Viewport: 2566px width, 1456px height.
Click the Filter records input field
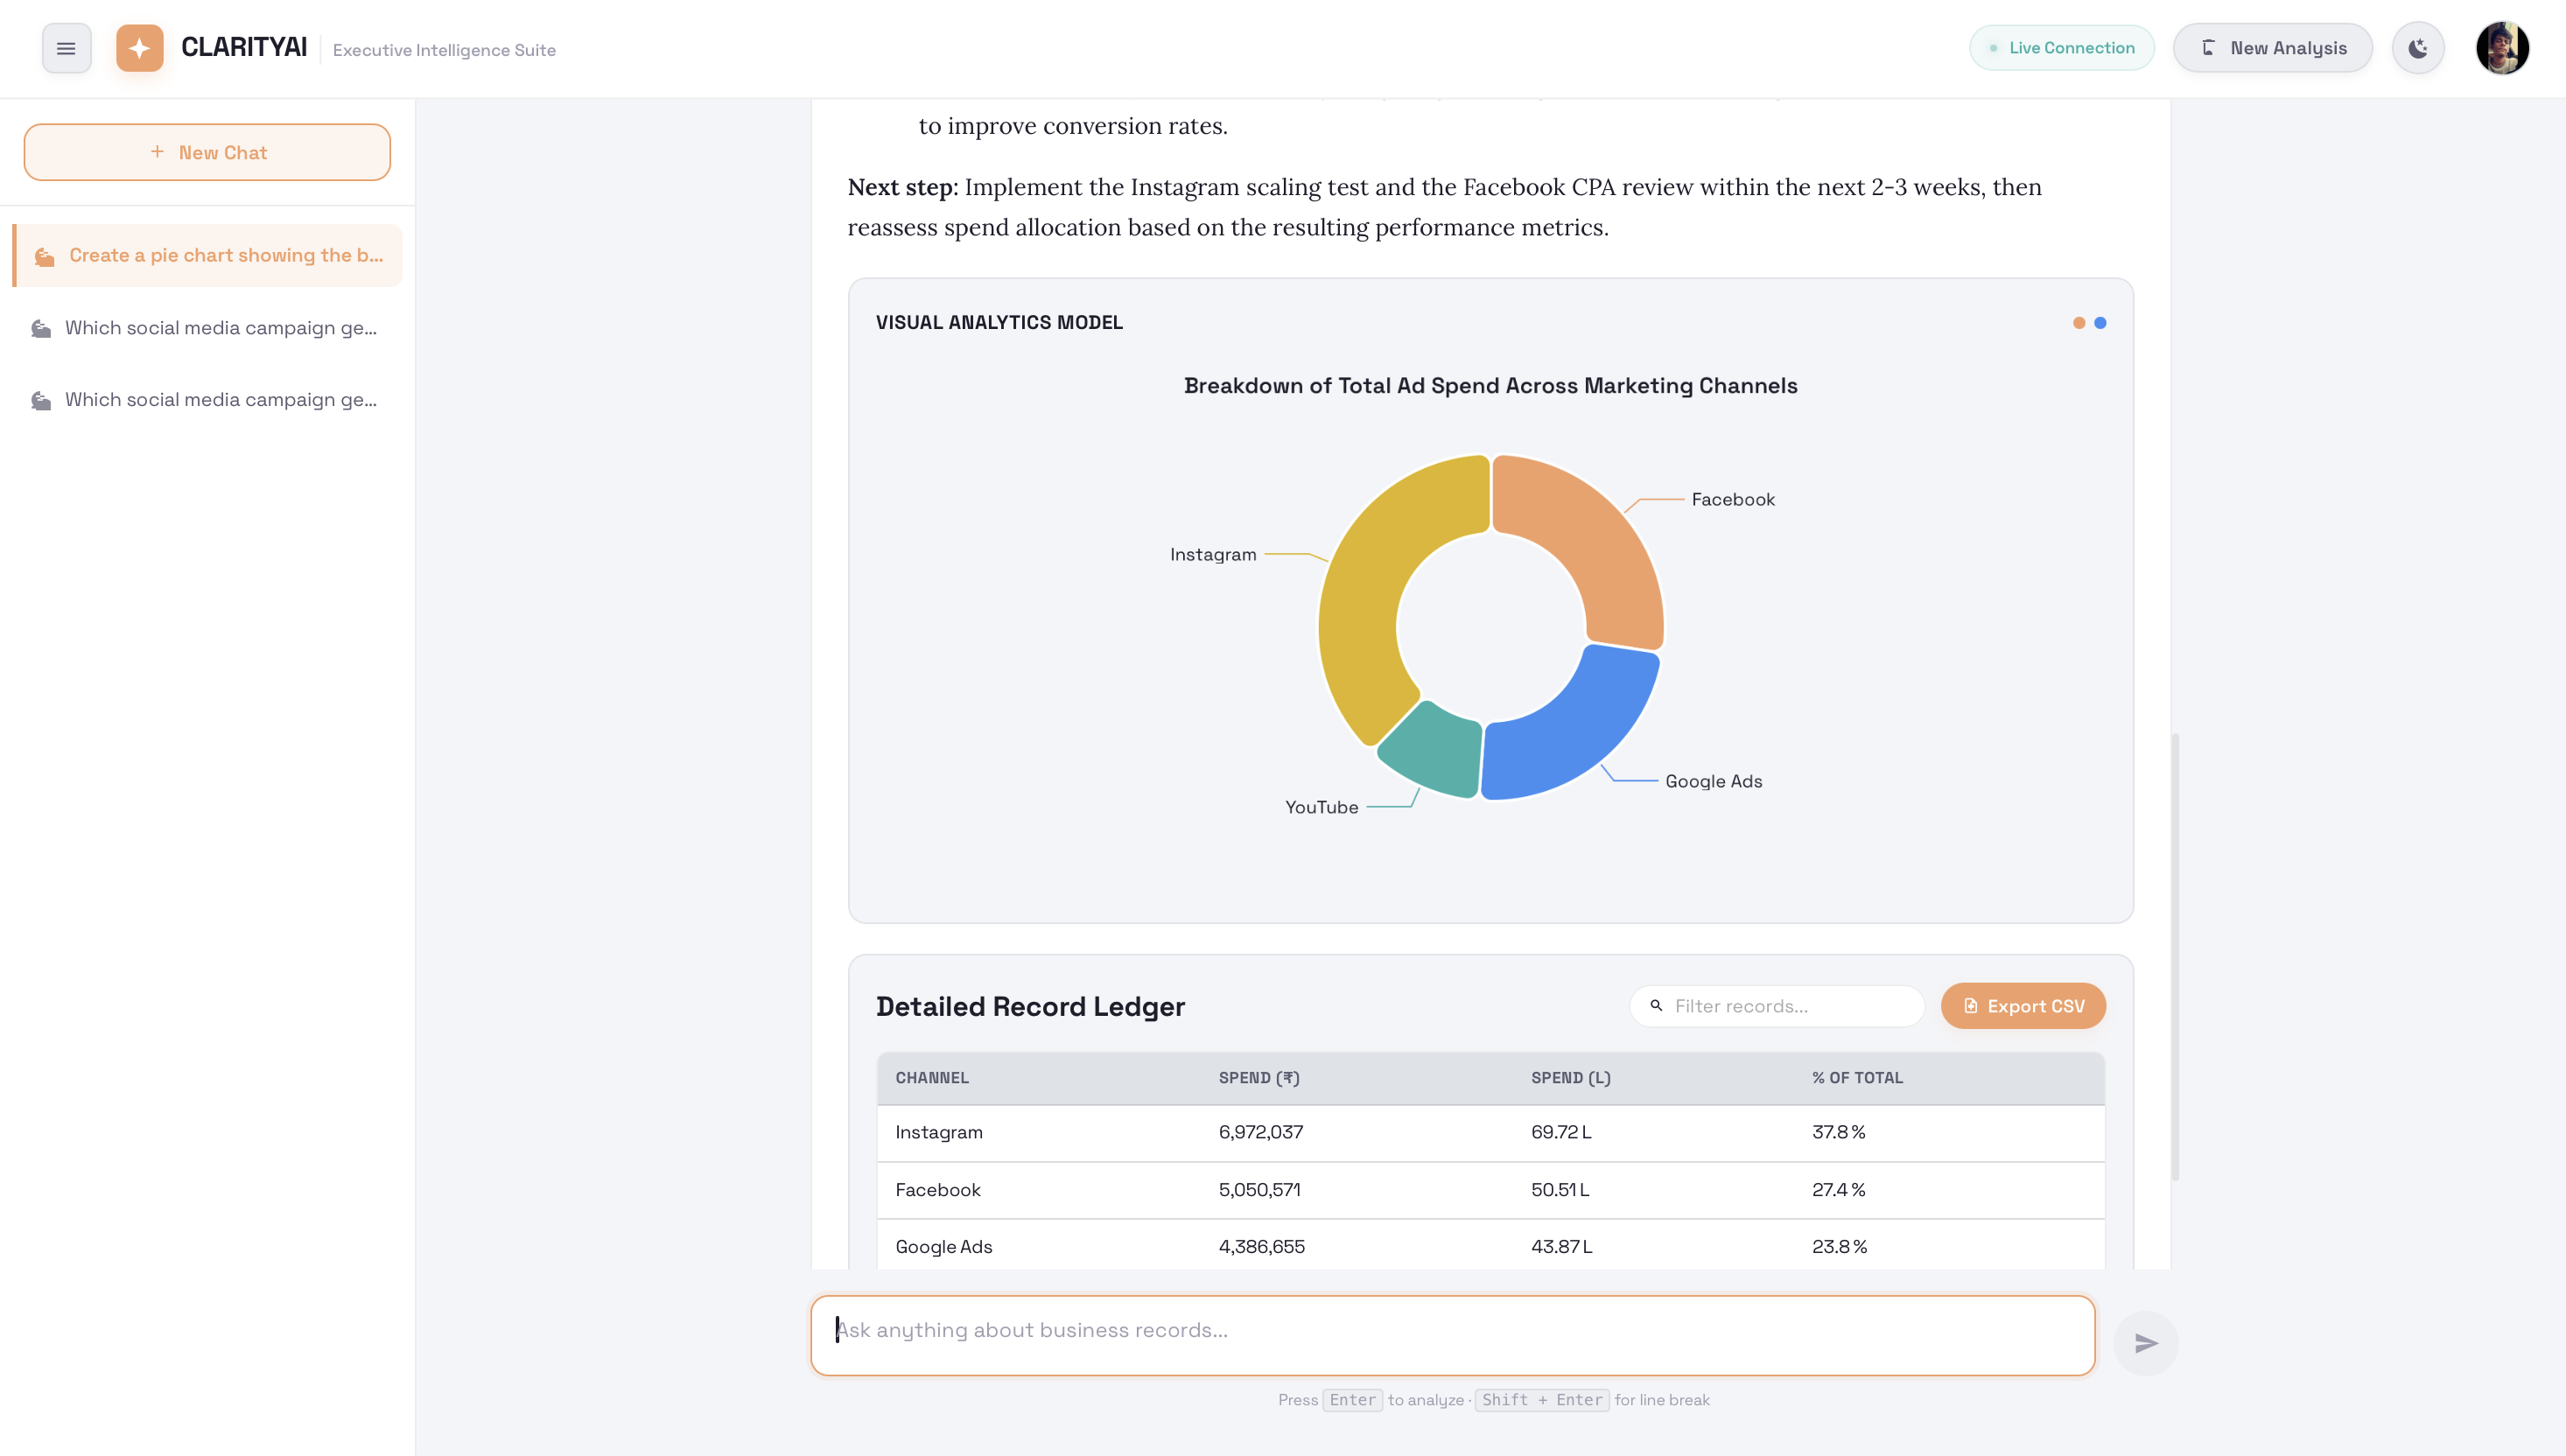click(x=1776, y=1006)
